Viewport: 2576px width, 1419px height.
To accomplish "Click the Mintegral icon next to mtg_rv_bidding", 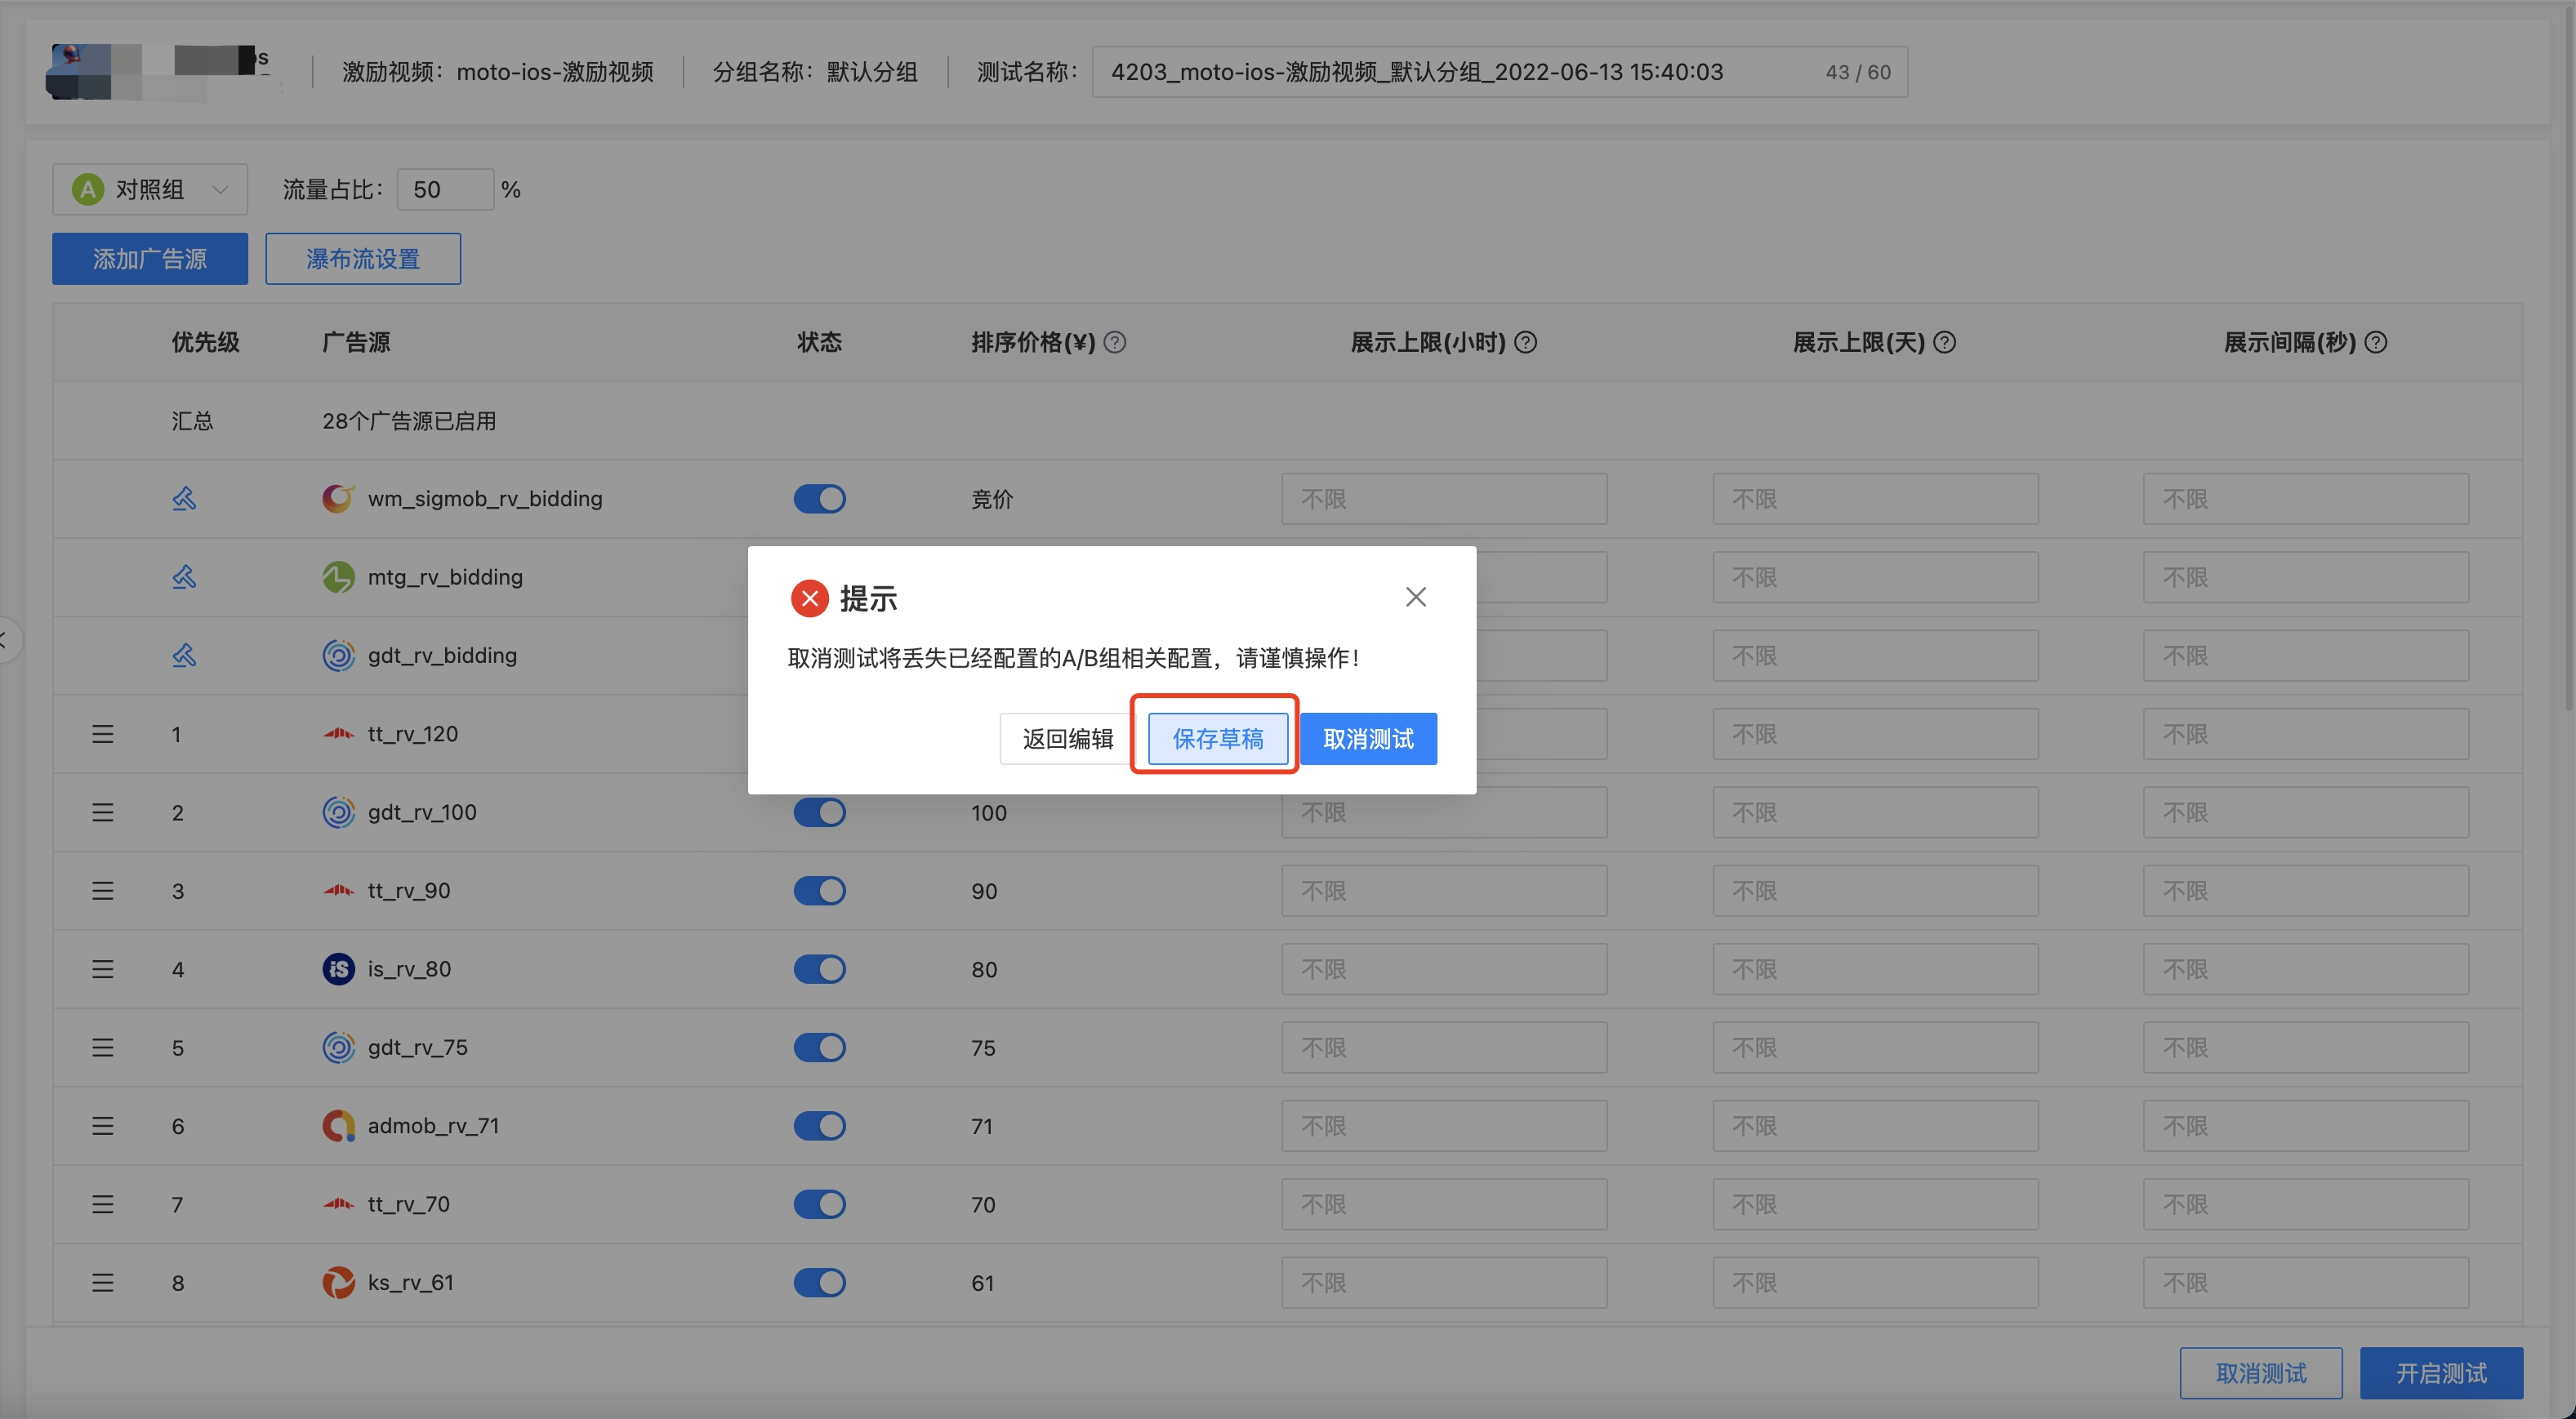I will (x=337, y=577).
